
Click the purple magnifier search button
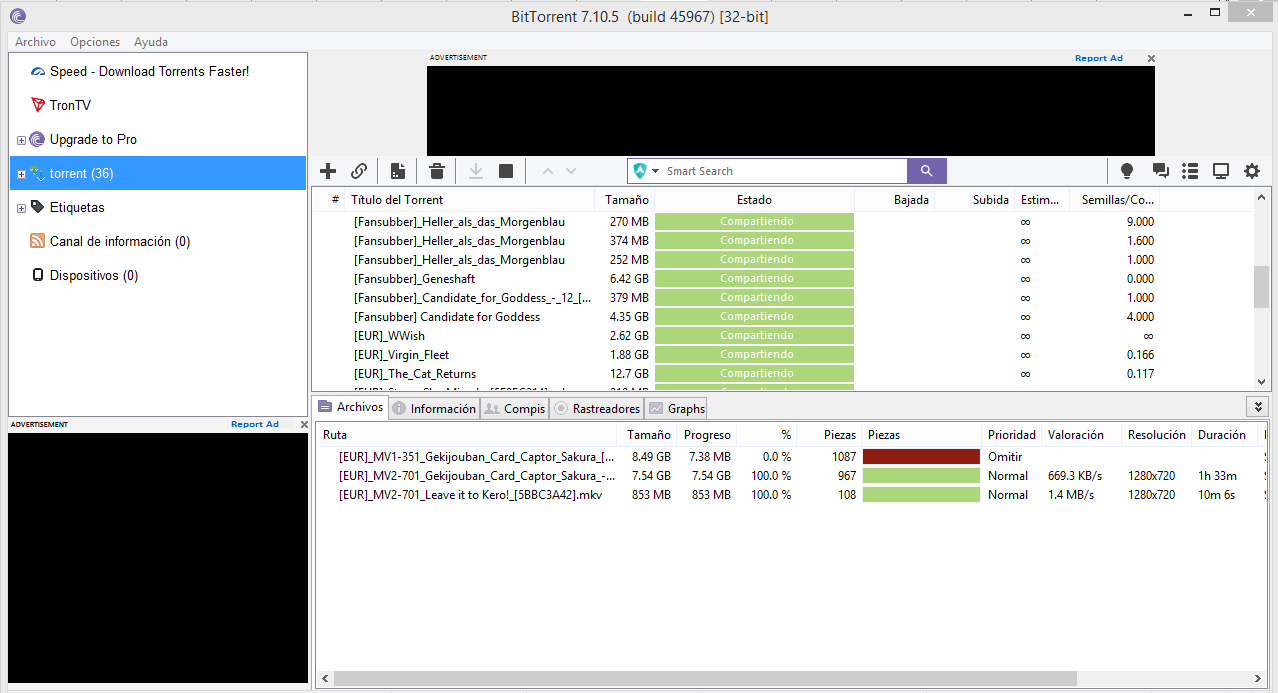point(926,171)
